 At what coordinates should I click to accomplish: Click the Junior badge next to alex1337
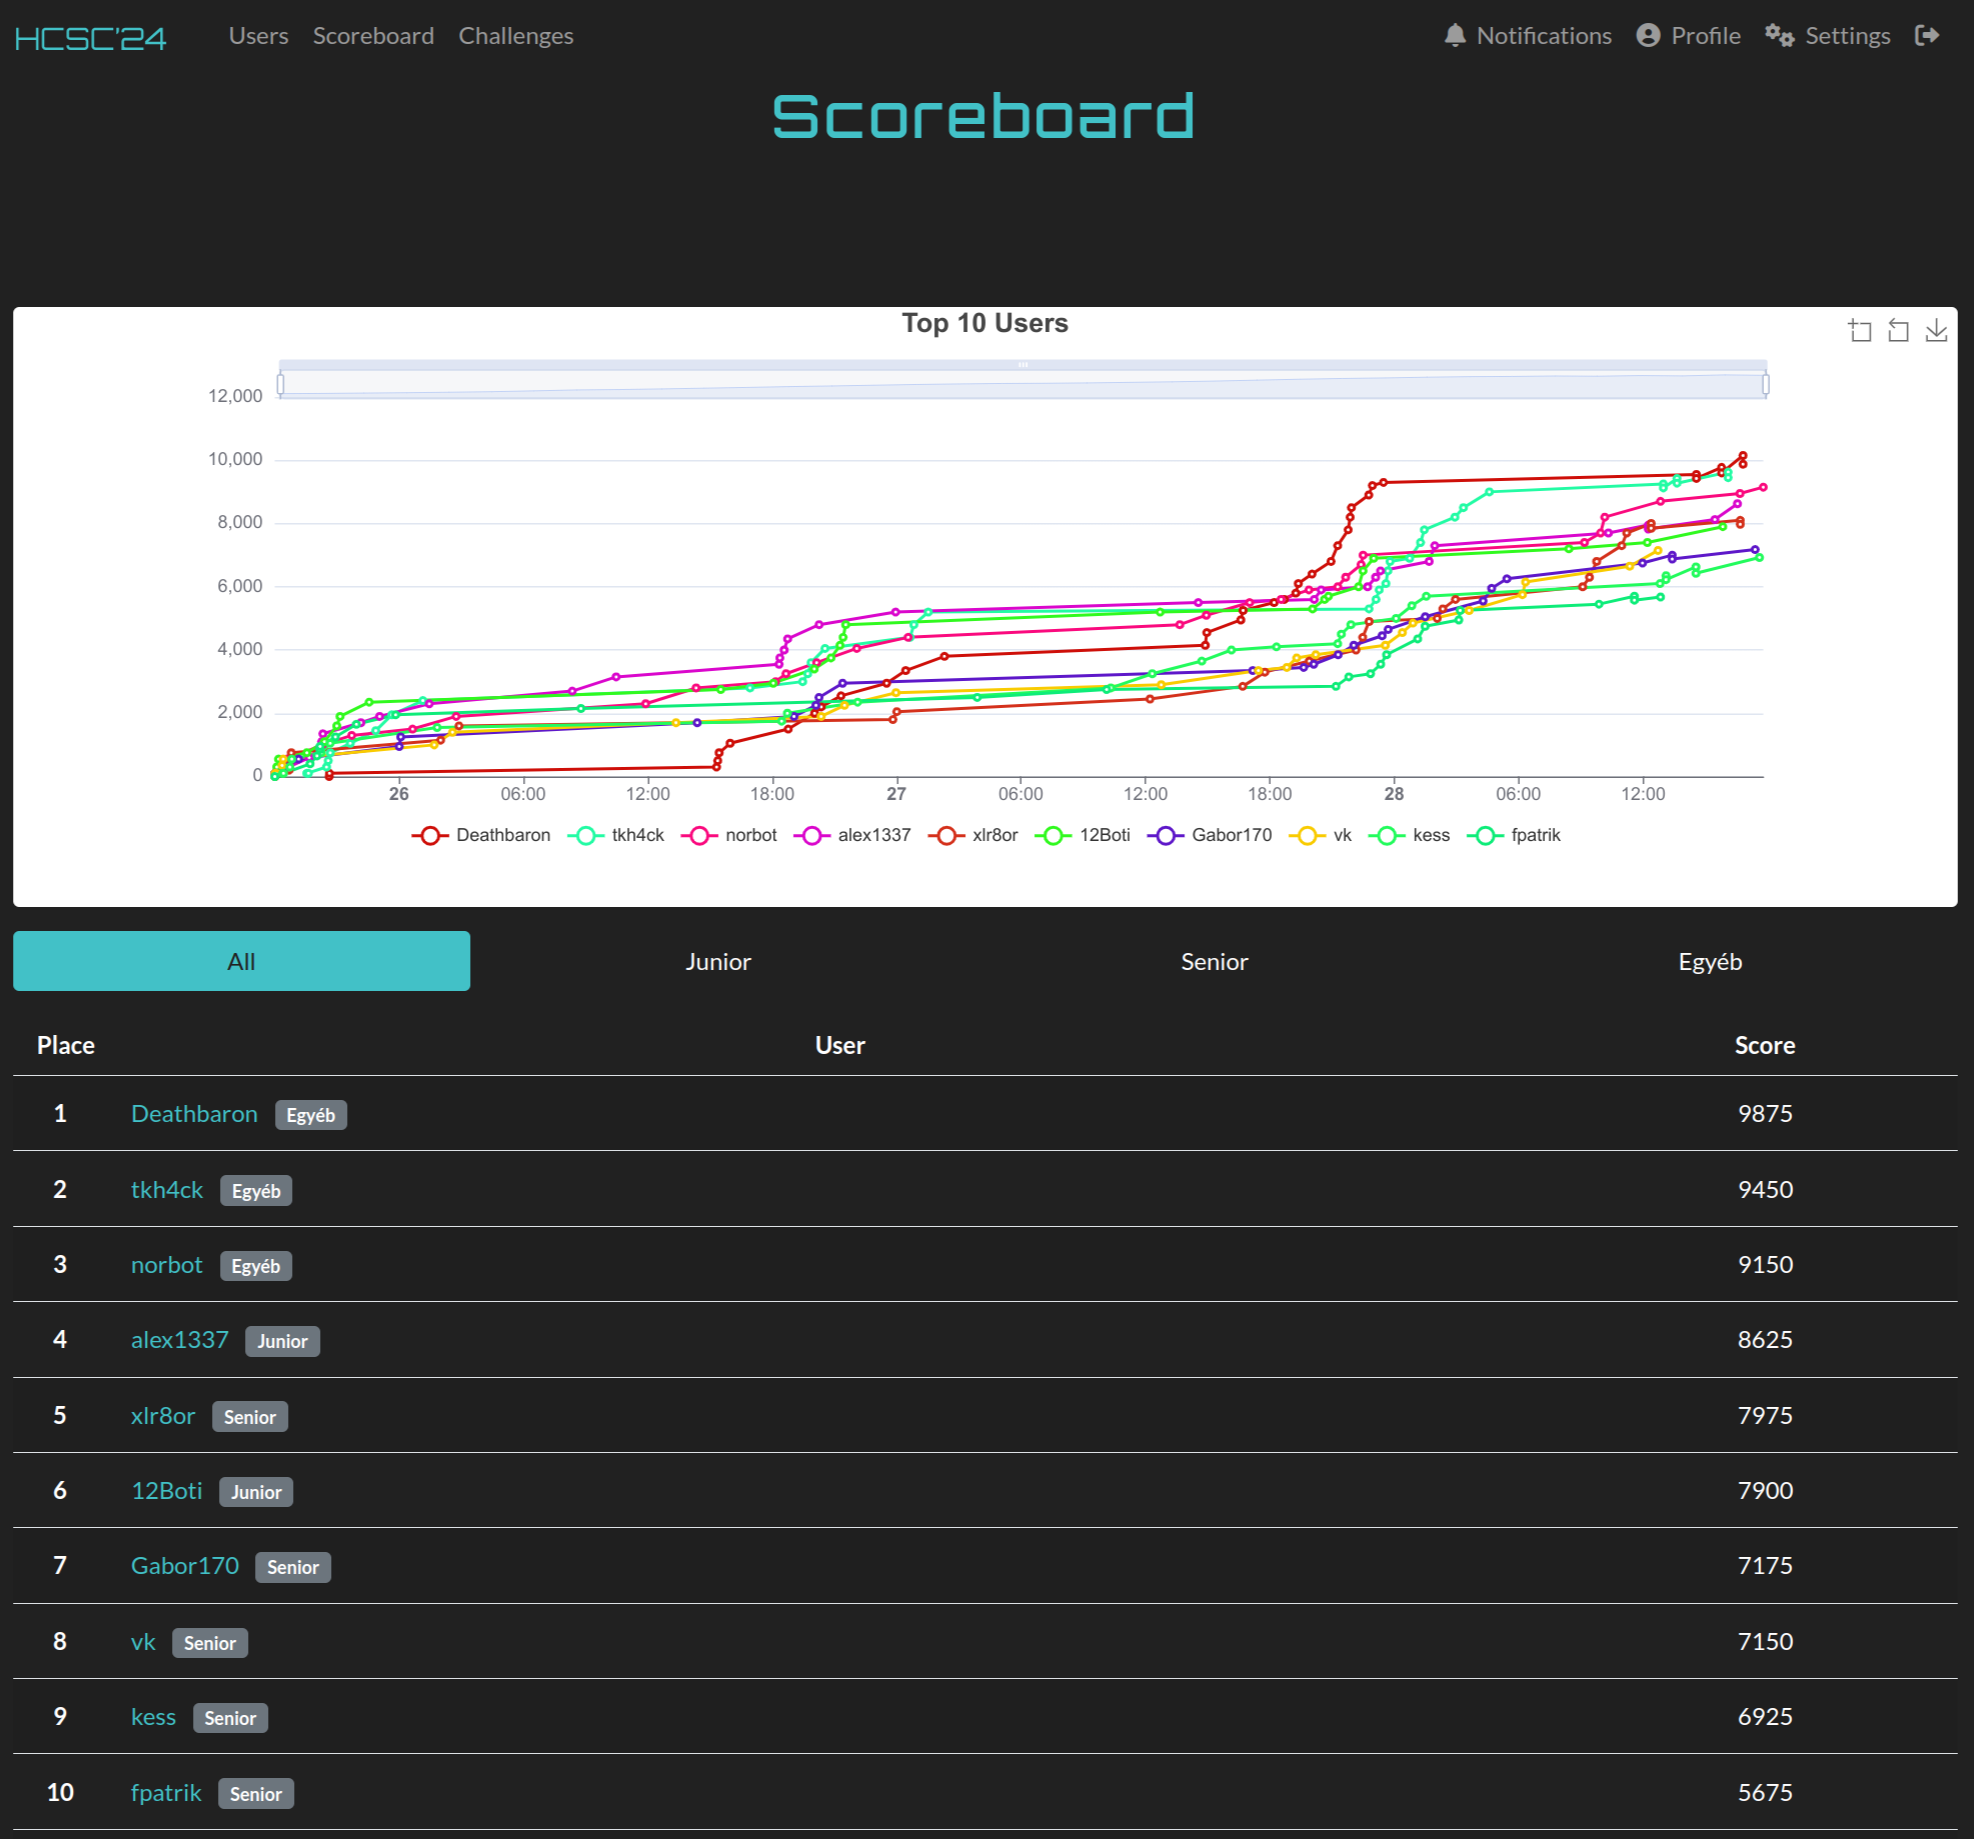tap(283, 1341)
